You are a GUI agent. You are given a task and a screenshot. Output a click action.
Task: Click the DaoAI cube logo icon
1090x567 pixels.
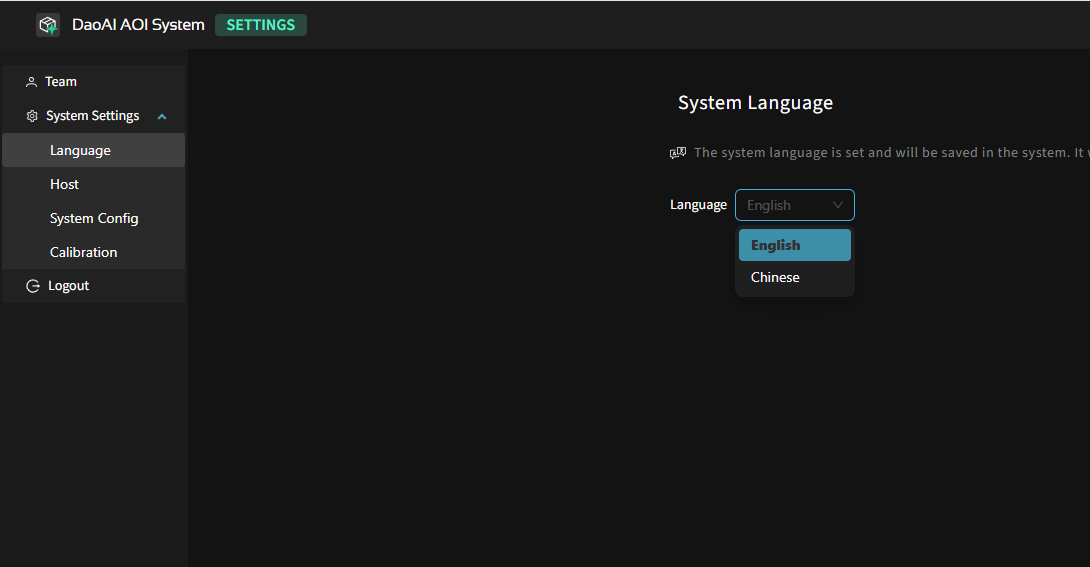48,25
